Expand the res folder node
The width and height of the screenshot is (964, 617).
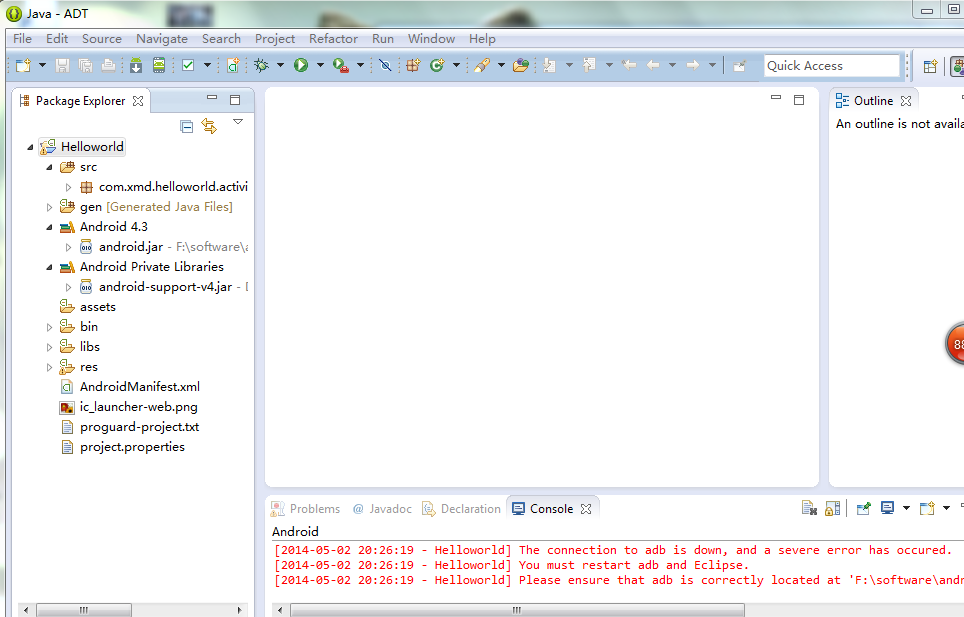click(x=49, y=367)
